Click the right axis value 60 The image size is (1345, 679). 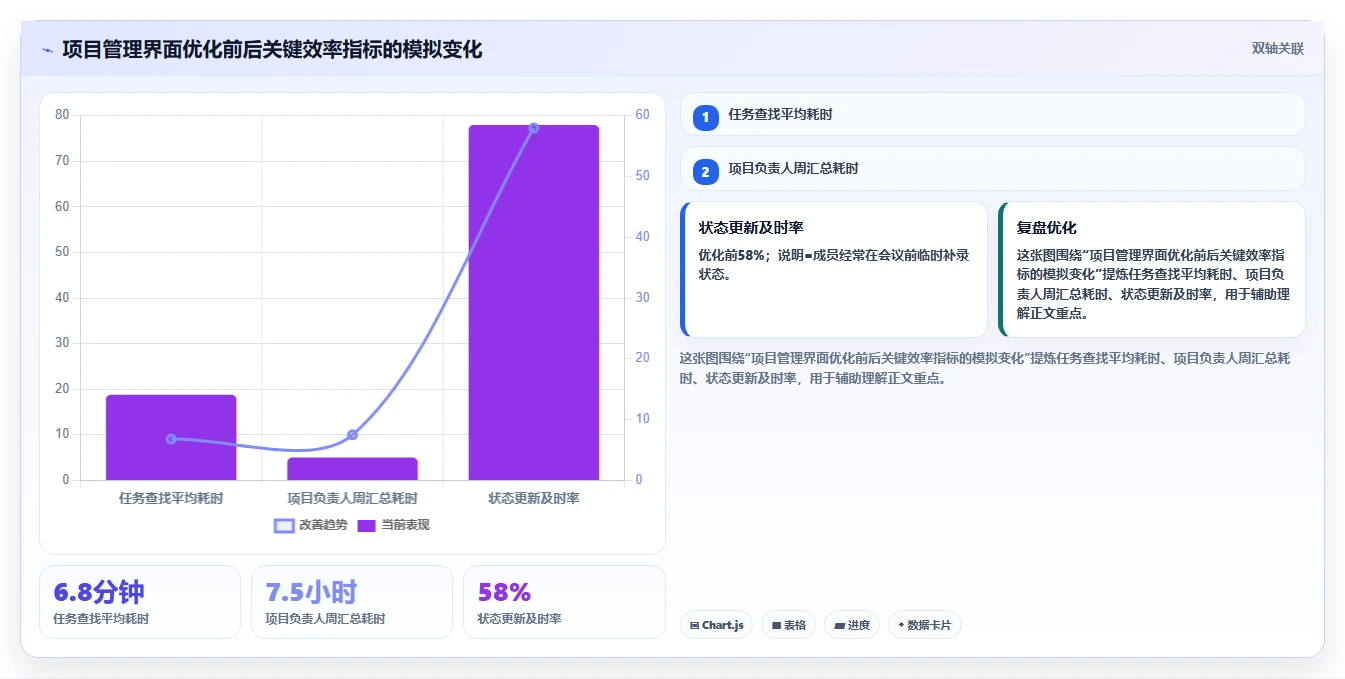tap(642, 115)
